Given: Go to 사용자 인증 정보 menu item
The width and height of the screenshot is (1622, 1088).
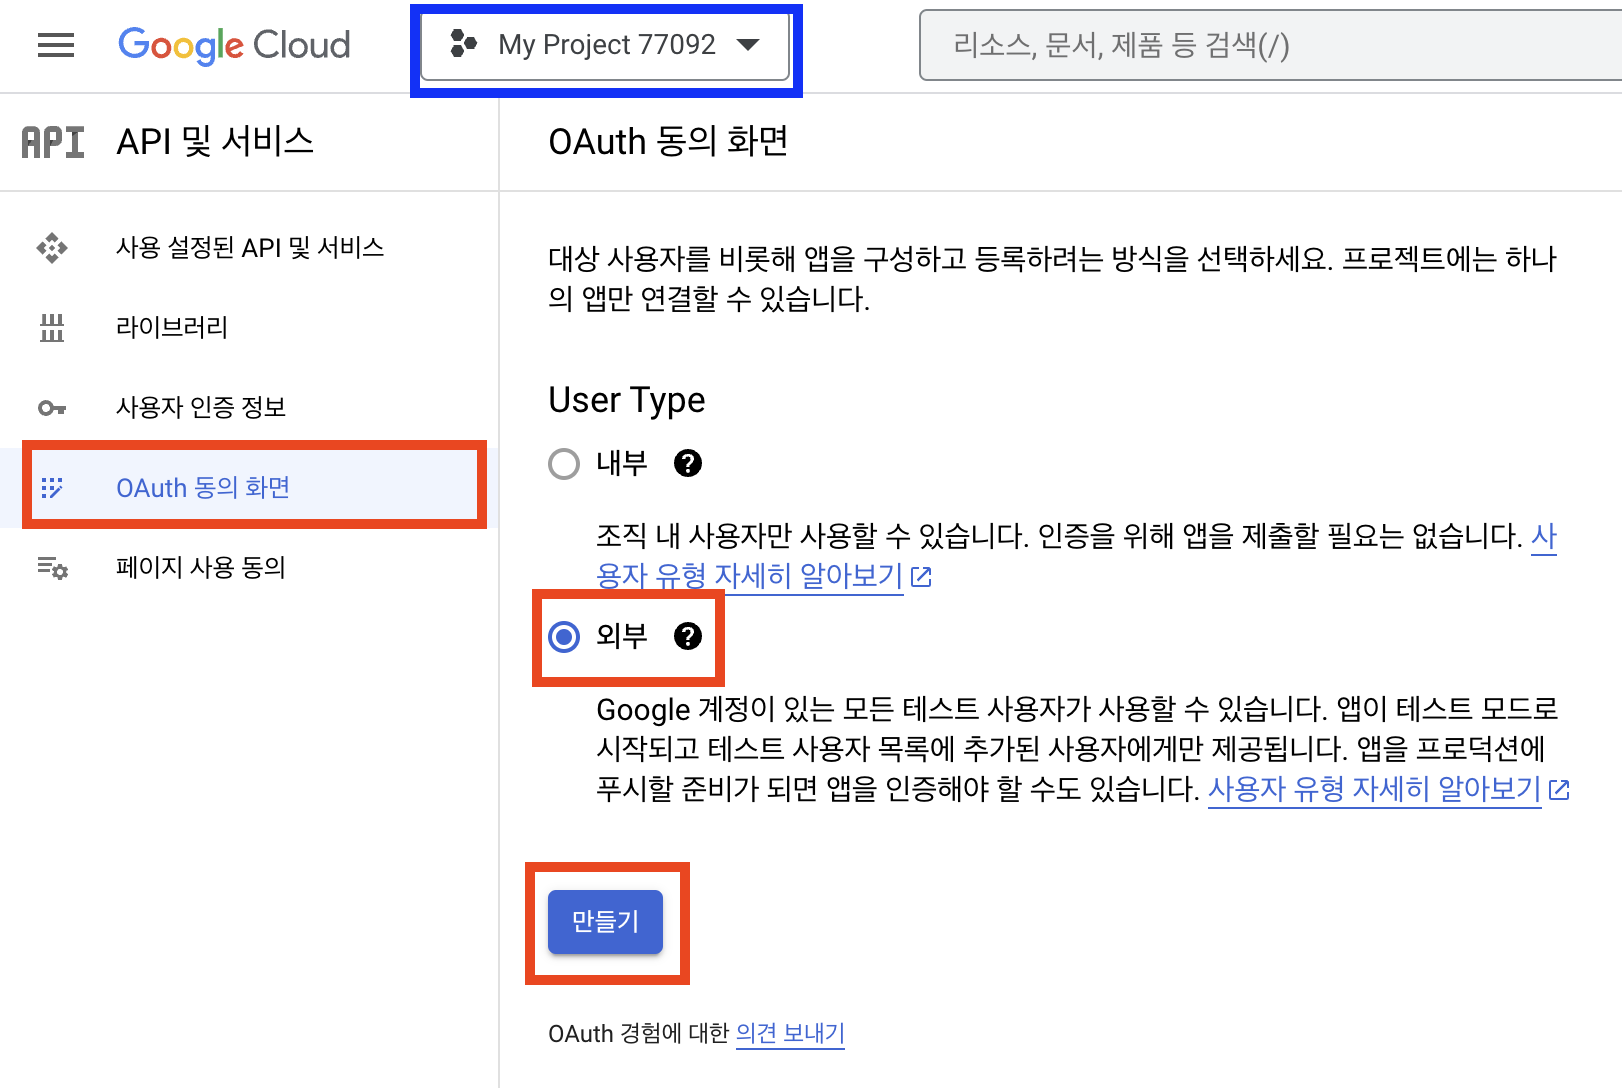Looking at the screenshot, I should [201, 407].
